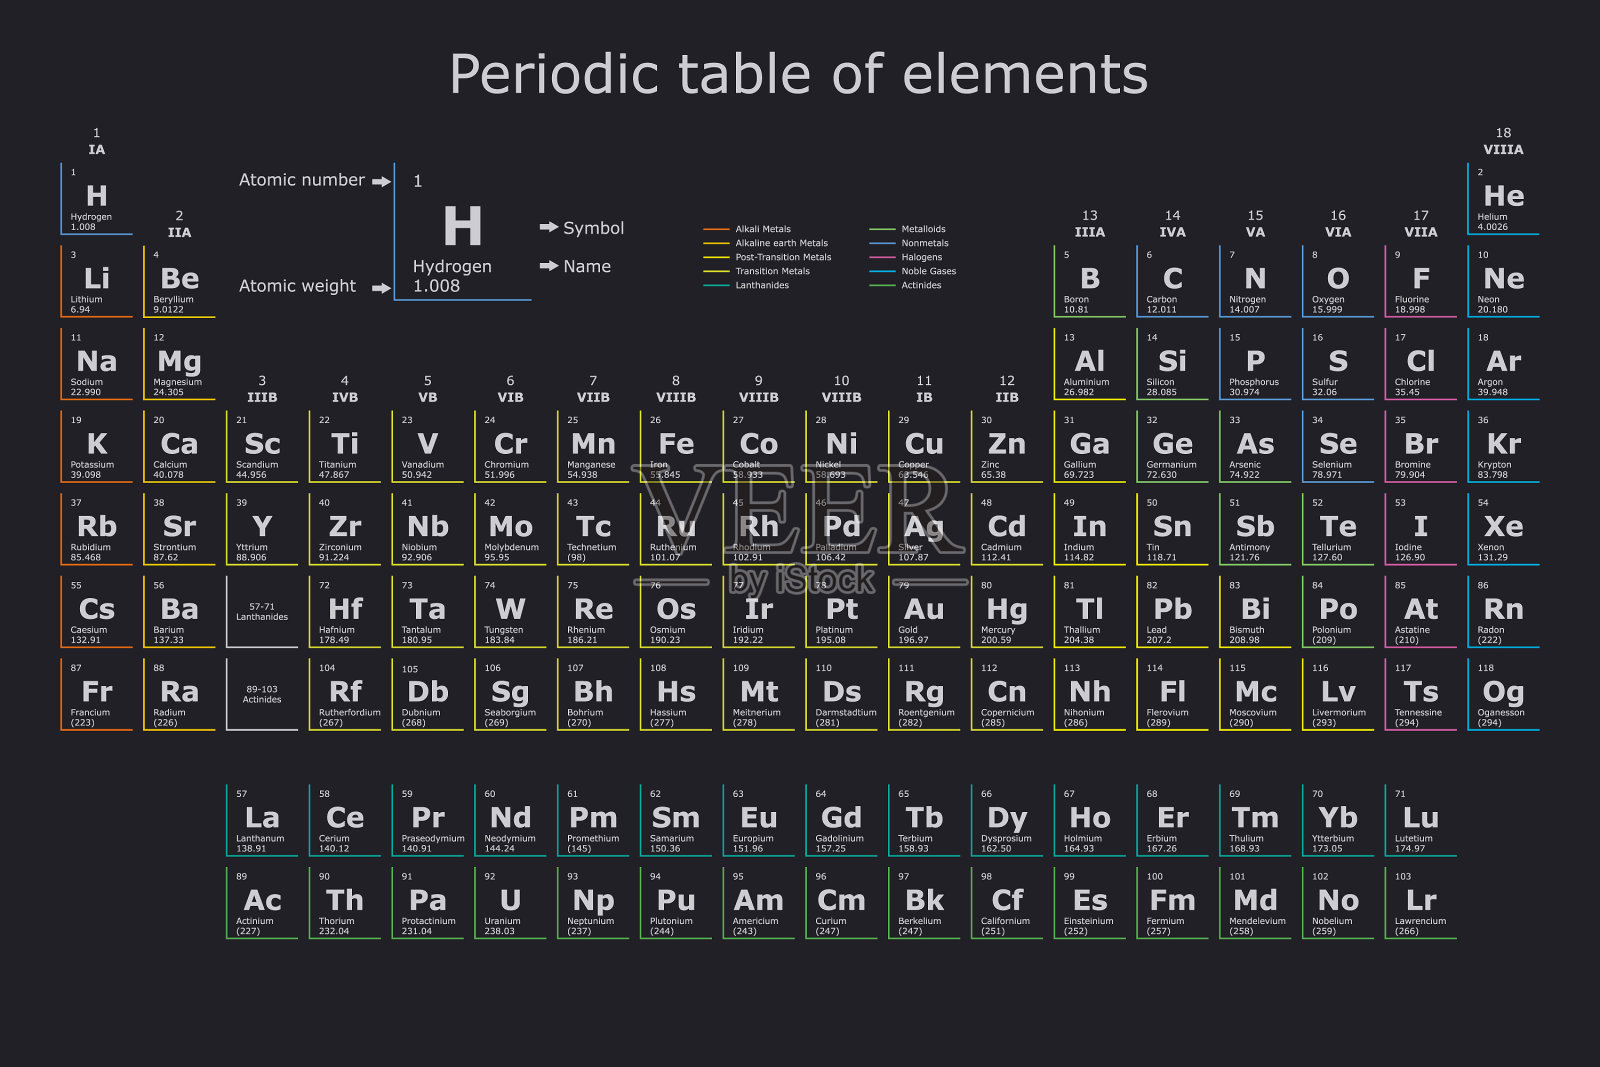Select the Noble Gases legend color line
The height and width of the screenshot is (1067, 1600).
pos(882,271)
